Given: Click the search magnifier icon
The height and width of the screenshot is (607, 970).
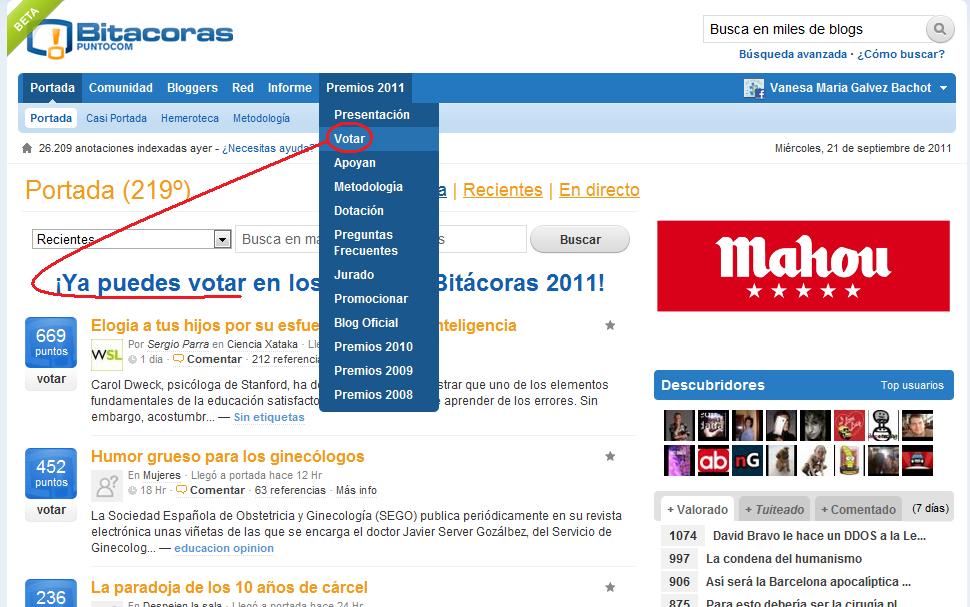Looking at the screenshot, I should [x=940, y=29].
